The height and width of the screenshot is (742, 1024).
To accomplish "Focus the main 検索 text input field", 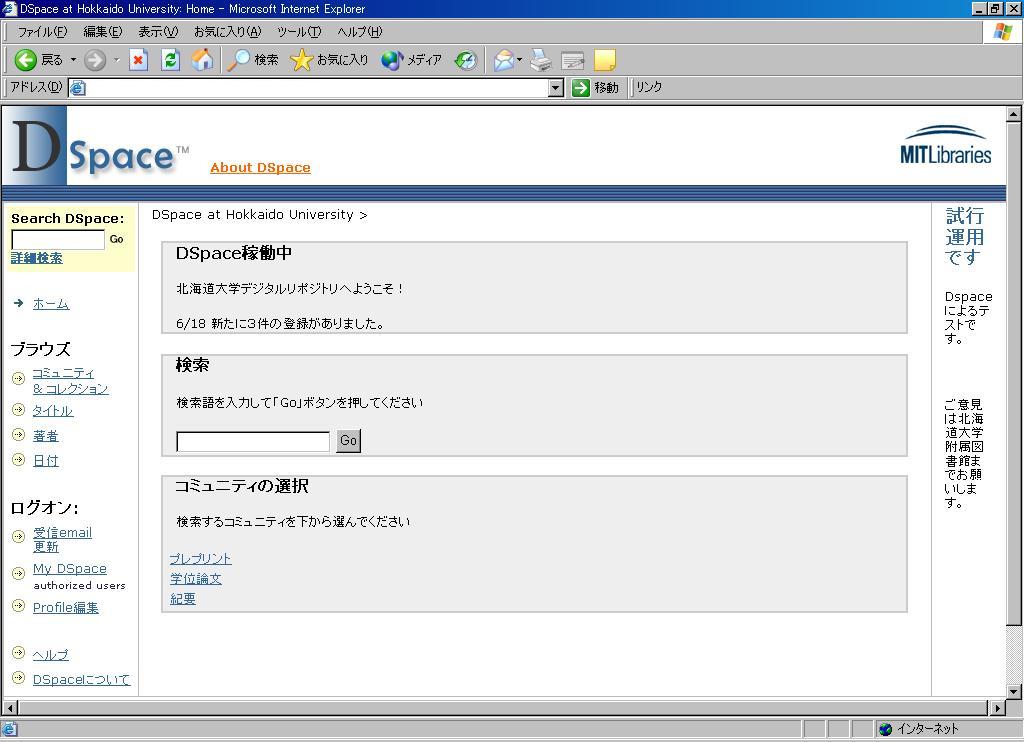I will (x=253, y=442).
